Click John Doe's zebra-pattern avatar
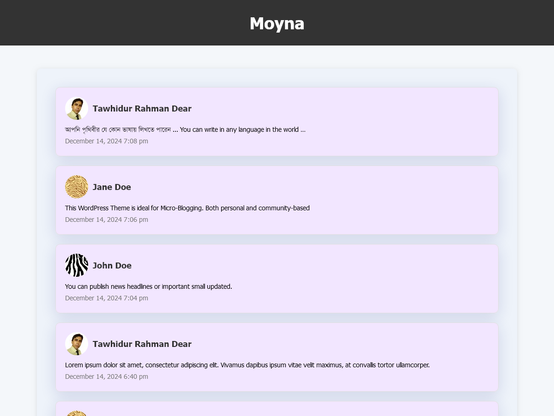554x416 pixels. click(x=77, y=265)
